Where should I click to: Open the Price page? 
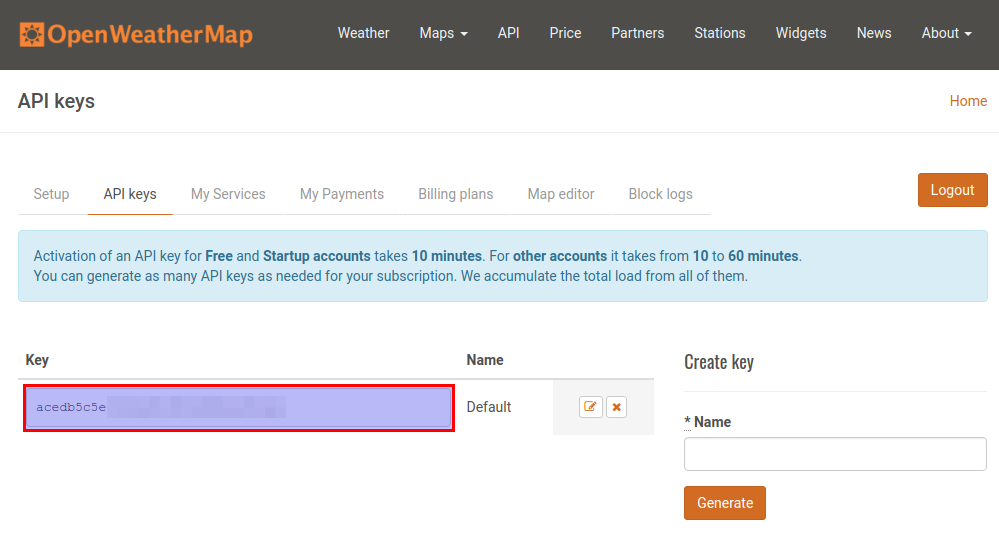coord(565,33)
